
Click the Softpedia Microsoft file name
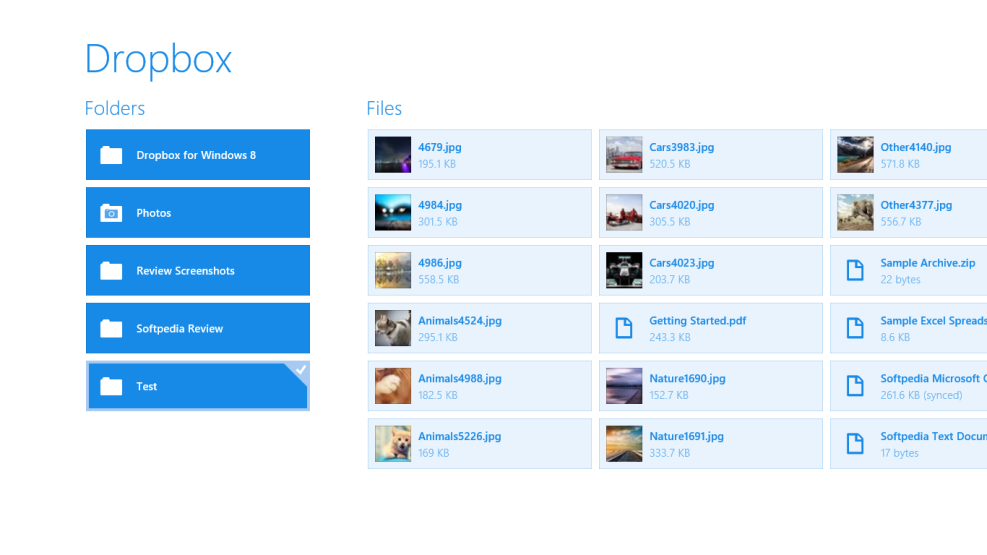(x=933, y=379)
